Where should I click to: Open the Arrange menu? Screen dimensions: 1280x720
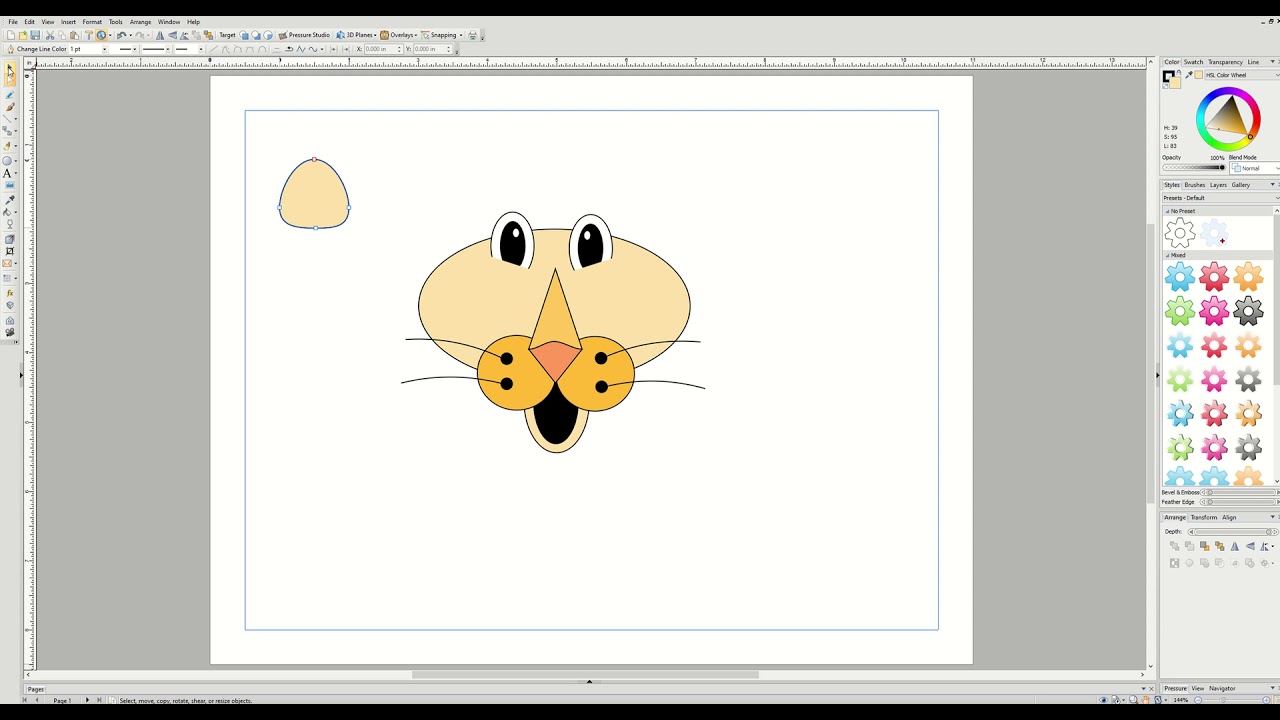(x=140, y=22)
